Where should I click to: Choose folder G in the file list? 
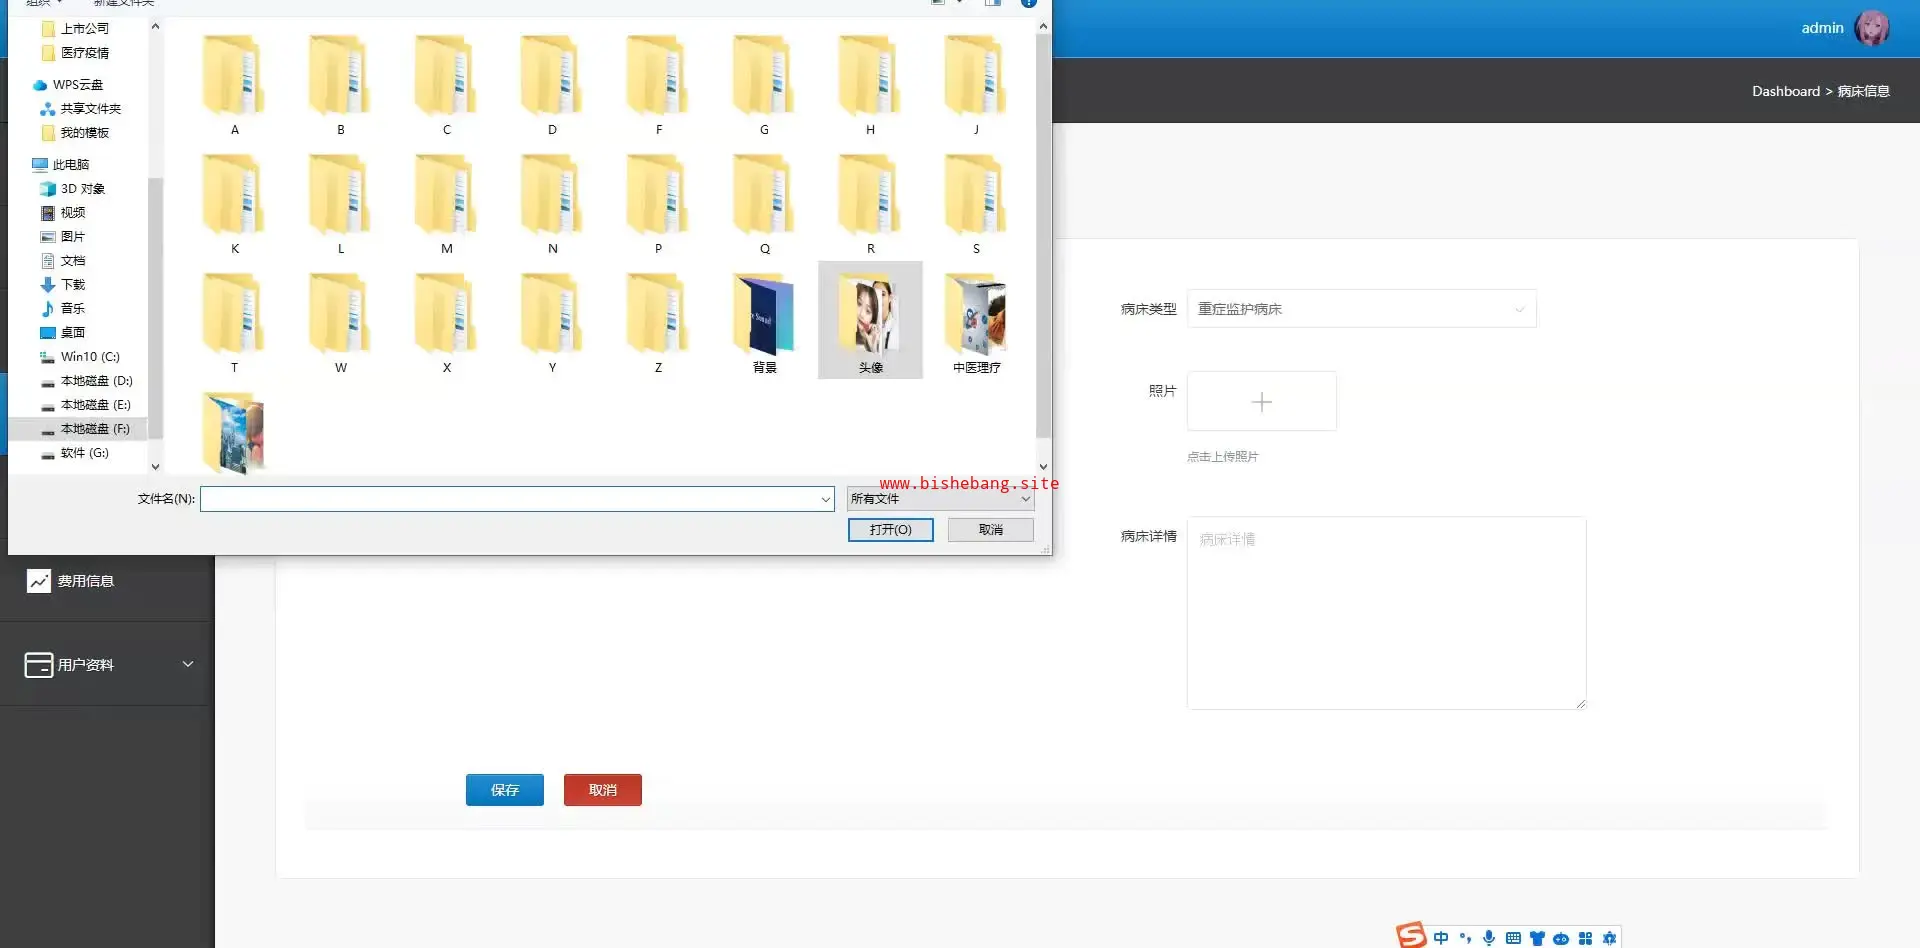pyautogui.click(x=764, y=84)
